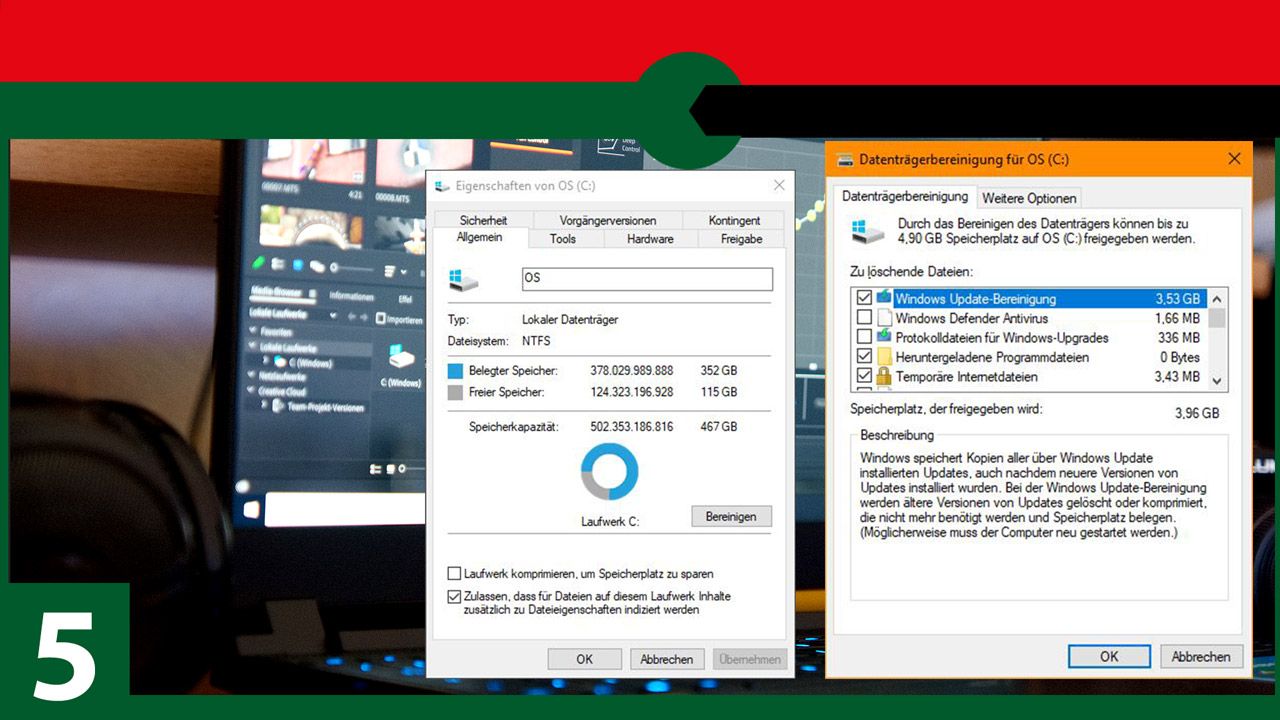Open the Weitere Optionen tab
The image size is (1280, 720).
tap(1029, 198)
